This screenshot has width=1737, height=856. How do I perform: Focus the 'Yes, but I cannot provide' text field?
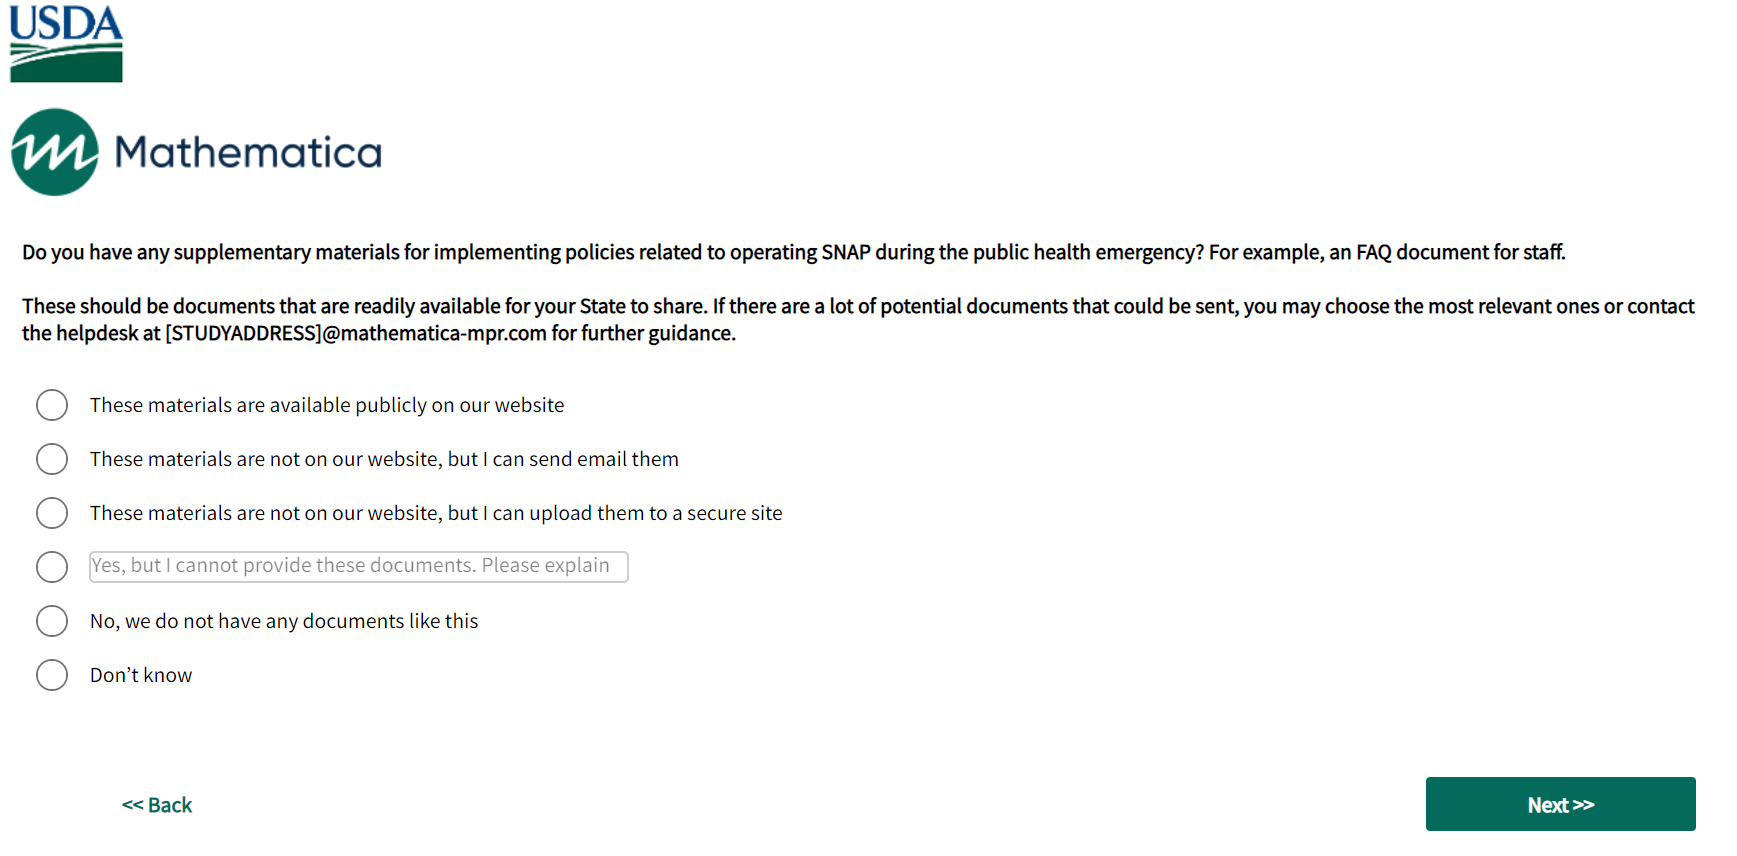(x=358, y=567)
